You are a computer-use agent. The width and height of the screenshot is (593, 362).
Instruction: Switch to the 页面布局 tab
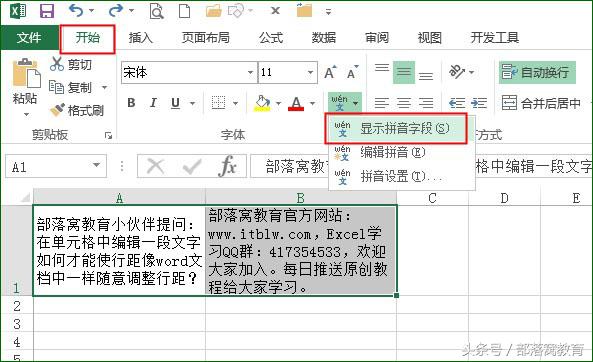coord(205,37)
